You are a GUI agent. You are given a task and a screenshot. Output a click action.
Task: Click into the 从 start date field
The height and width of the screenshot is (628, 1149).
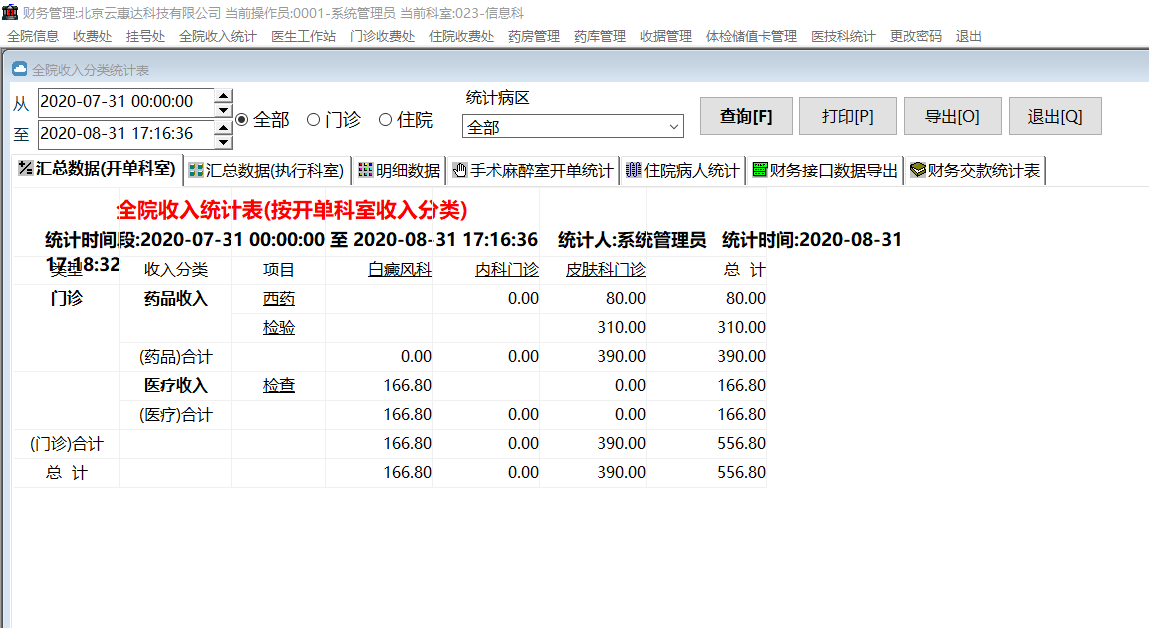[124, 102]
